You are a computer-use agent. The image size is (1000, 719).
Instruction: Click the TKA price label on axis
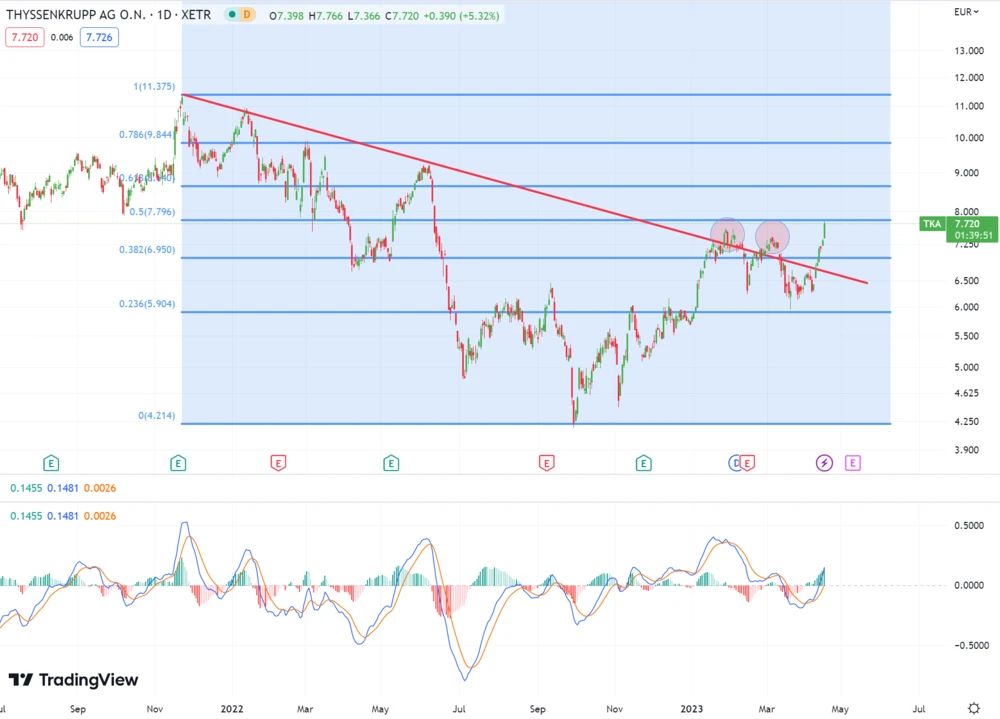coord(931,224)
